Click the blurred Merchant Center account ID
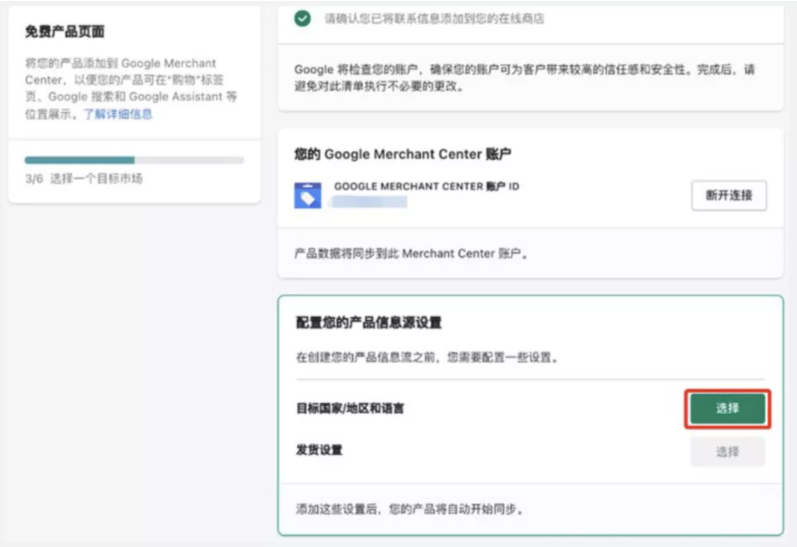797x547 pixels. [x=370, y=202]
